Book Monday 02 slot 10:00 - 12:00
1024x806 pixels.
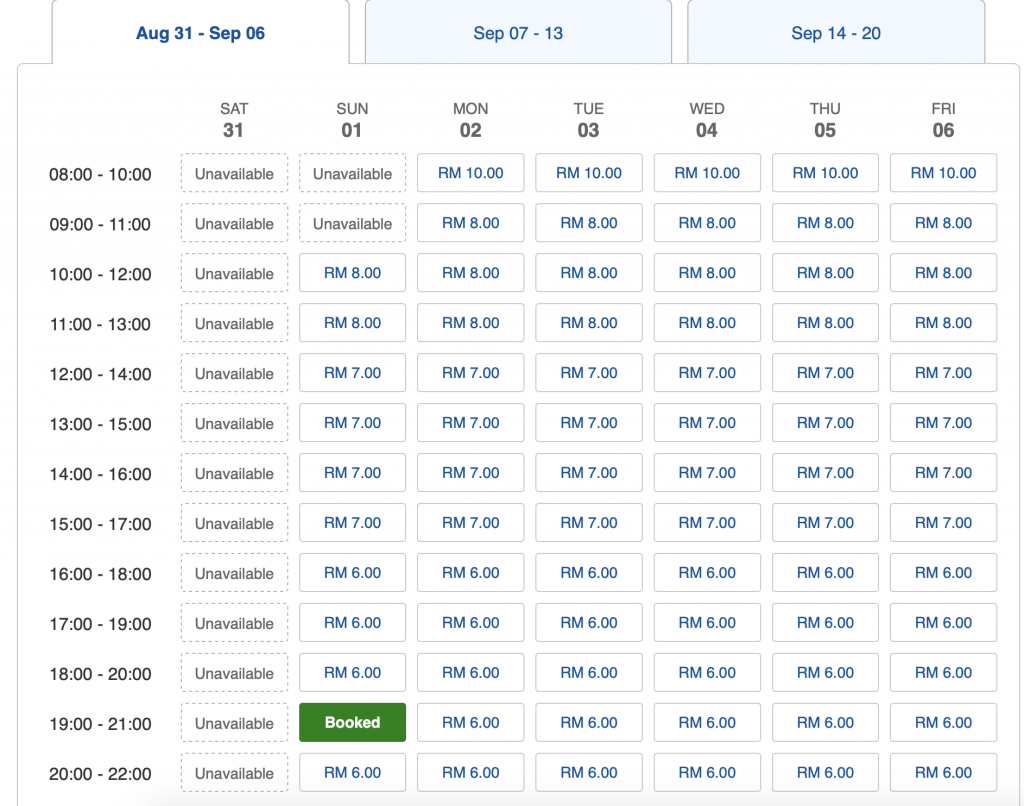click(470, 273)
